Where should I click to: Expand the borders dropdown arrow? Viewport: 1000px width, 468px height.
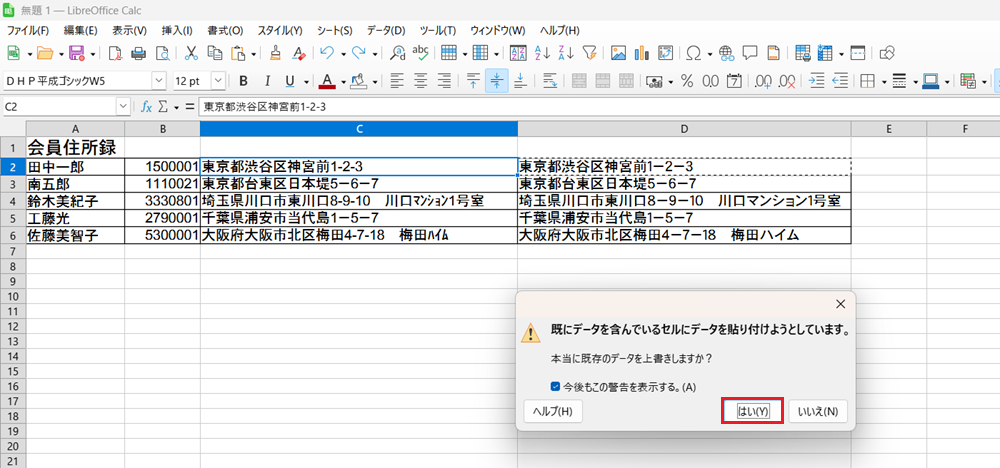(x=883, y=82)
